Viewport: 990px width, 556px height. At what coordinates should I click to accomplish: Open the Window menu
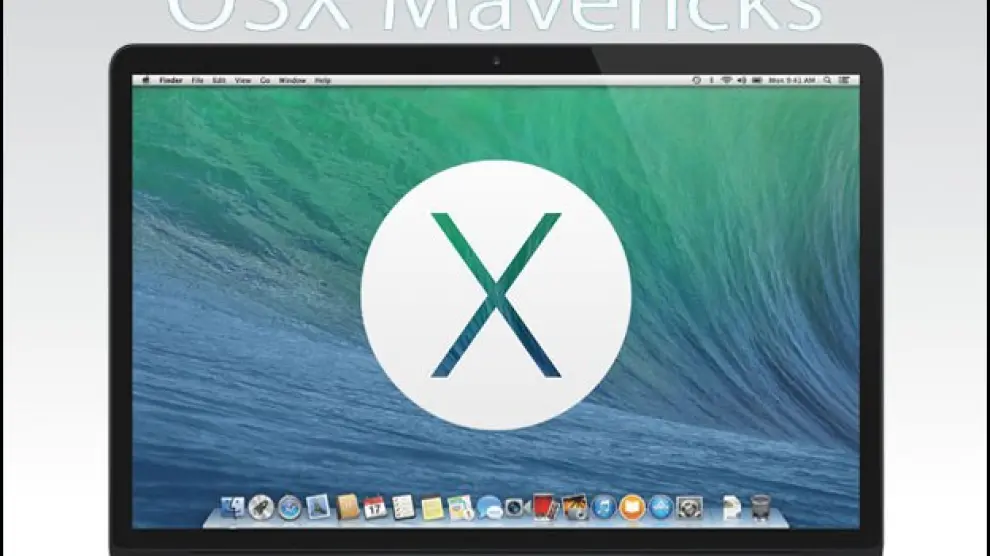tap(292, 80)
